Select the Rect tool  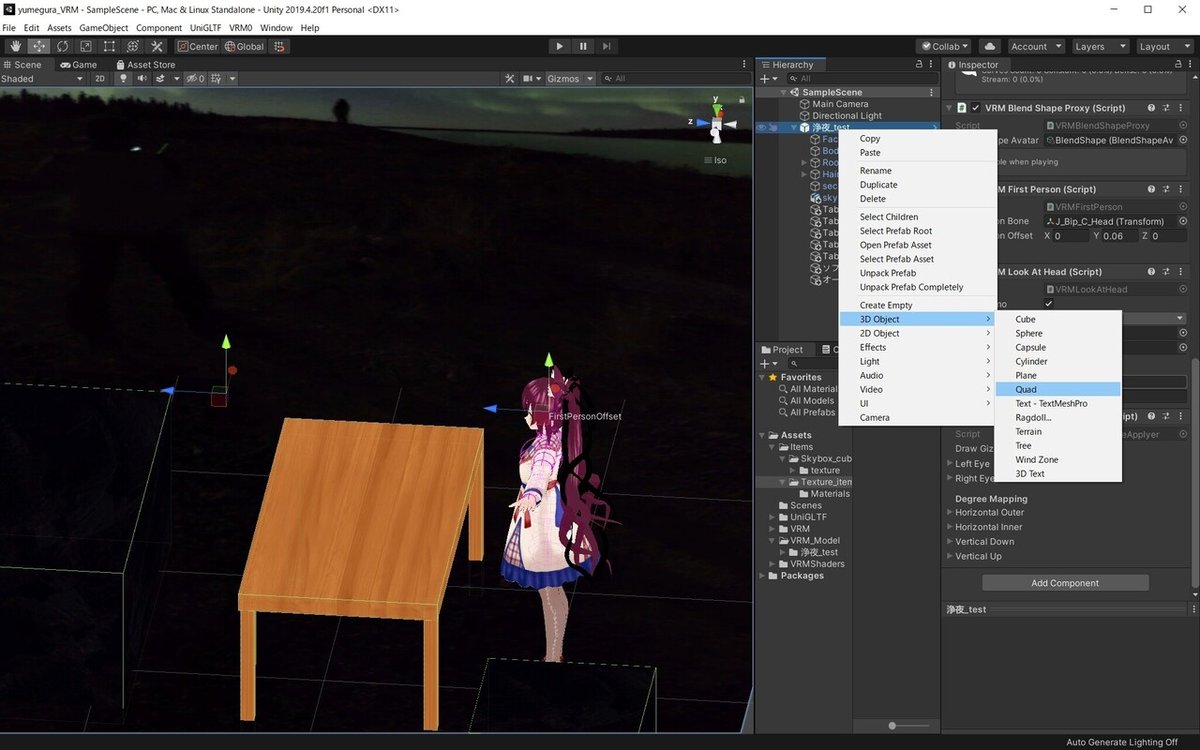[109, 46]
